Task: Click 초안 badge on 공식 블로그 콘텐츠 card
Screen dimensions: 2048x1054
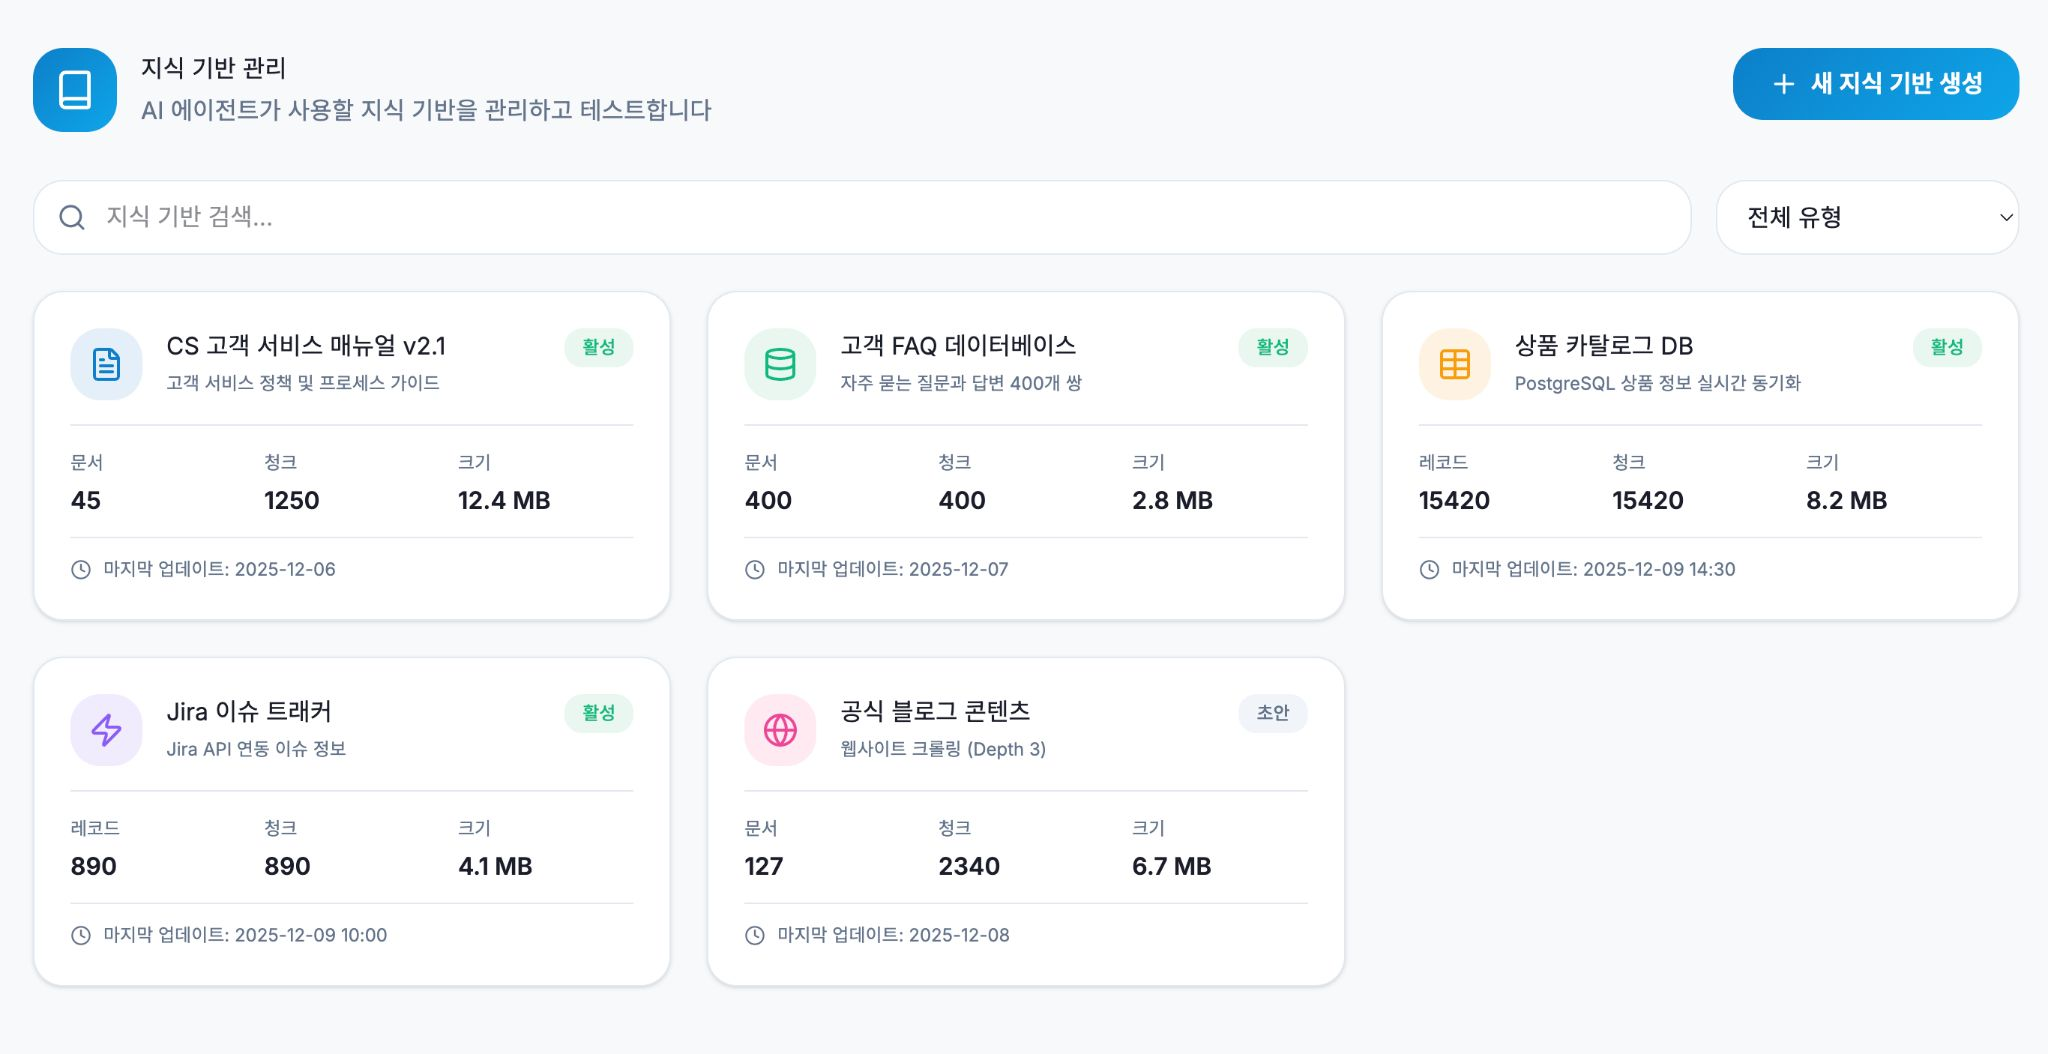Action: [x=1273, y=713]
